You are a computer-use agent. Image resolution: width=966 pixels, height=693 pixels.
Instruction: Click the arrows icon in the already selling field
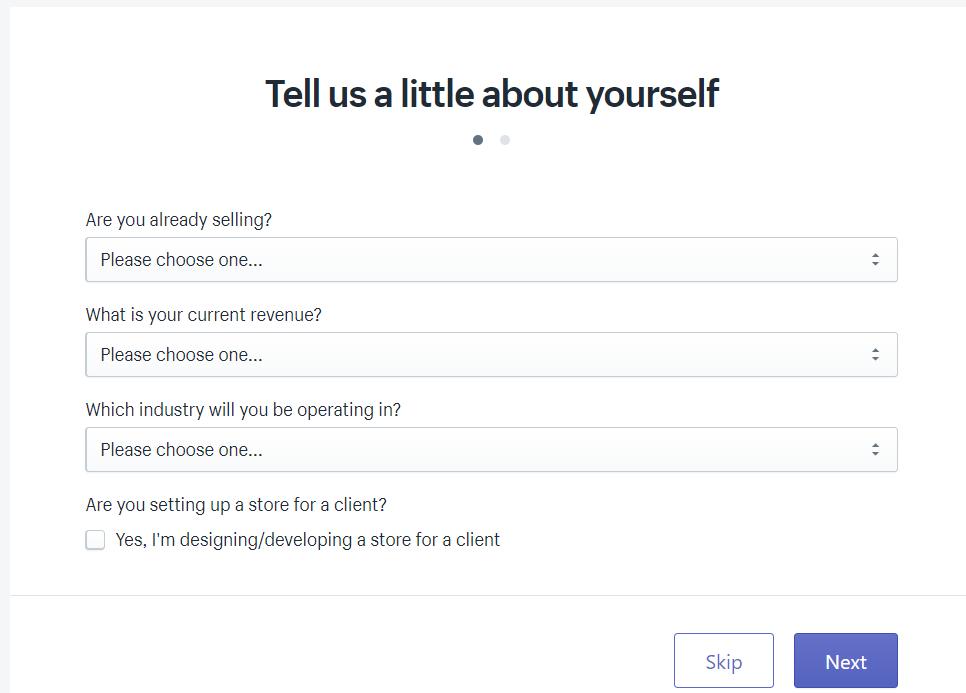click(875, 260)
